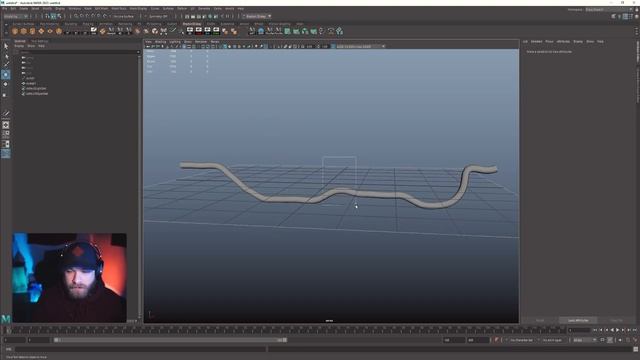Toggle Modeling Toolkit sidebar icon at top right
The width and height of the screenshot is (640, 360).
pos(613,16)
